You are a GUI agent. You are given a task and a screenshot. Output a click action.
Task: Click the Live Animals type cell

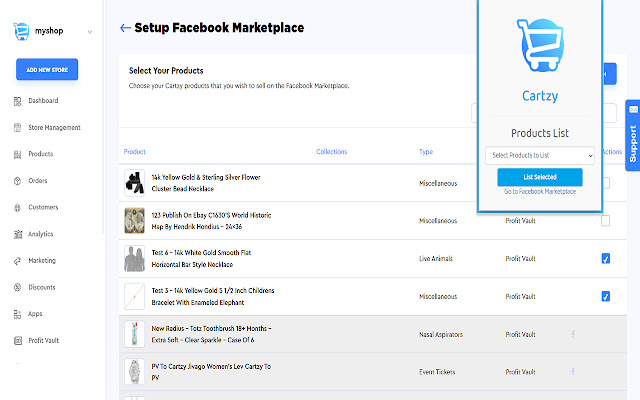point(436,259)
